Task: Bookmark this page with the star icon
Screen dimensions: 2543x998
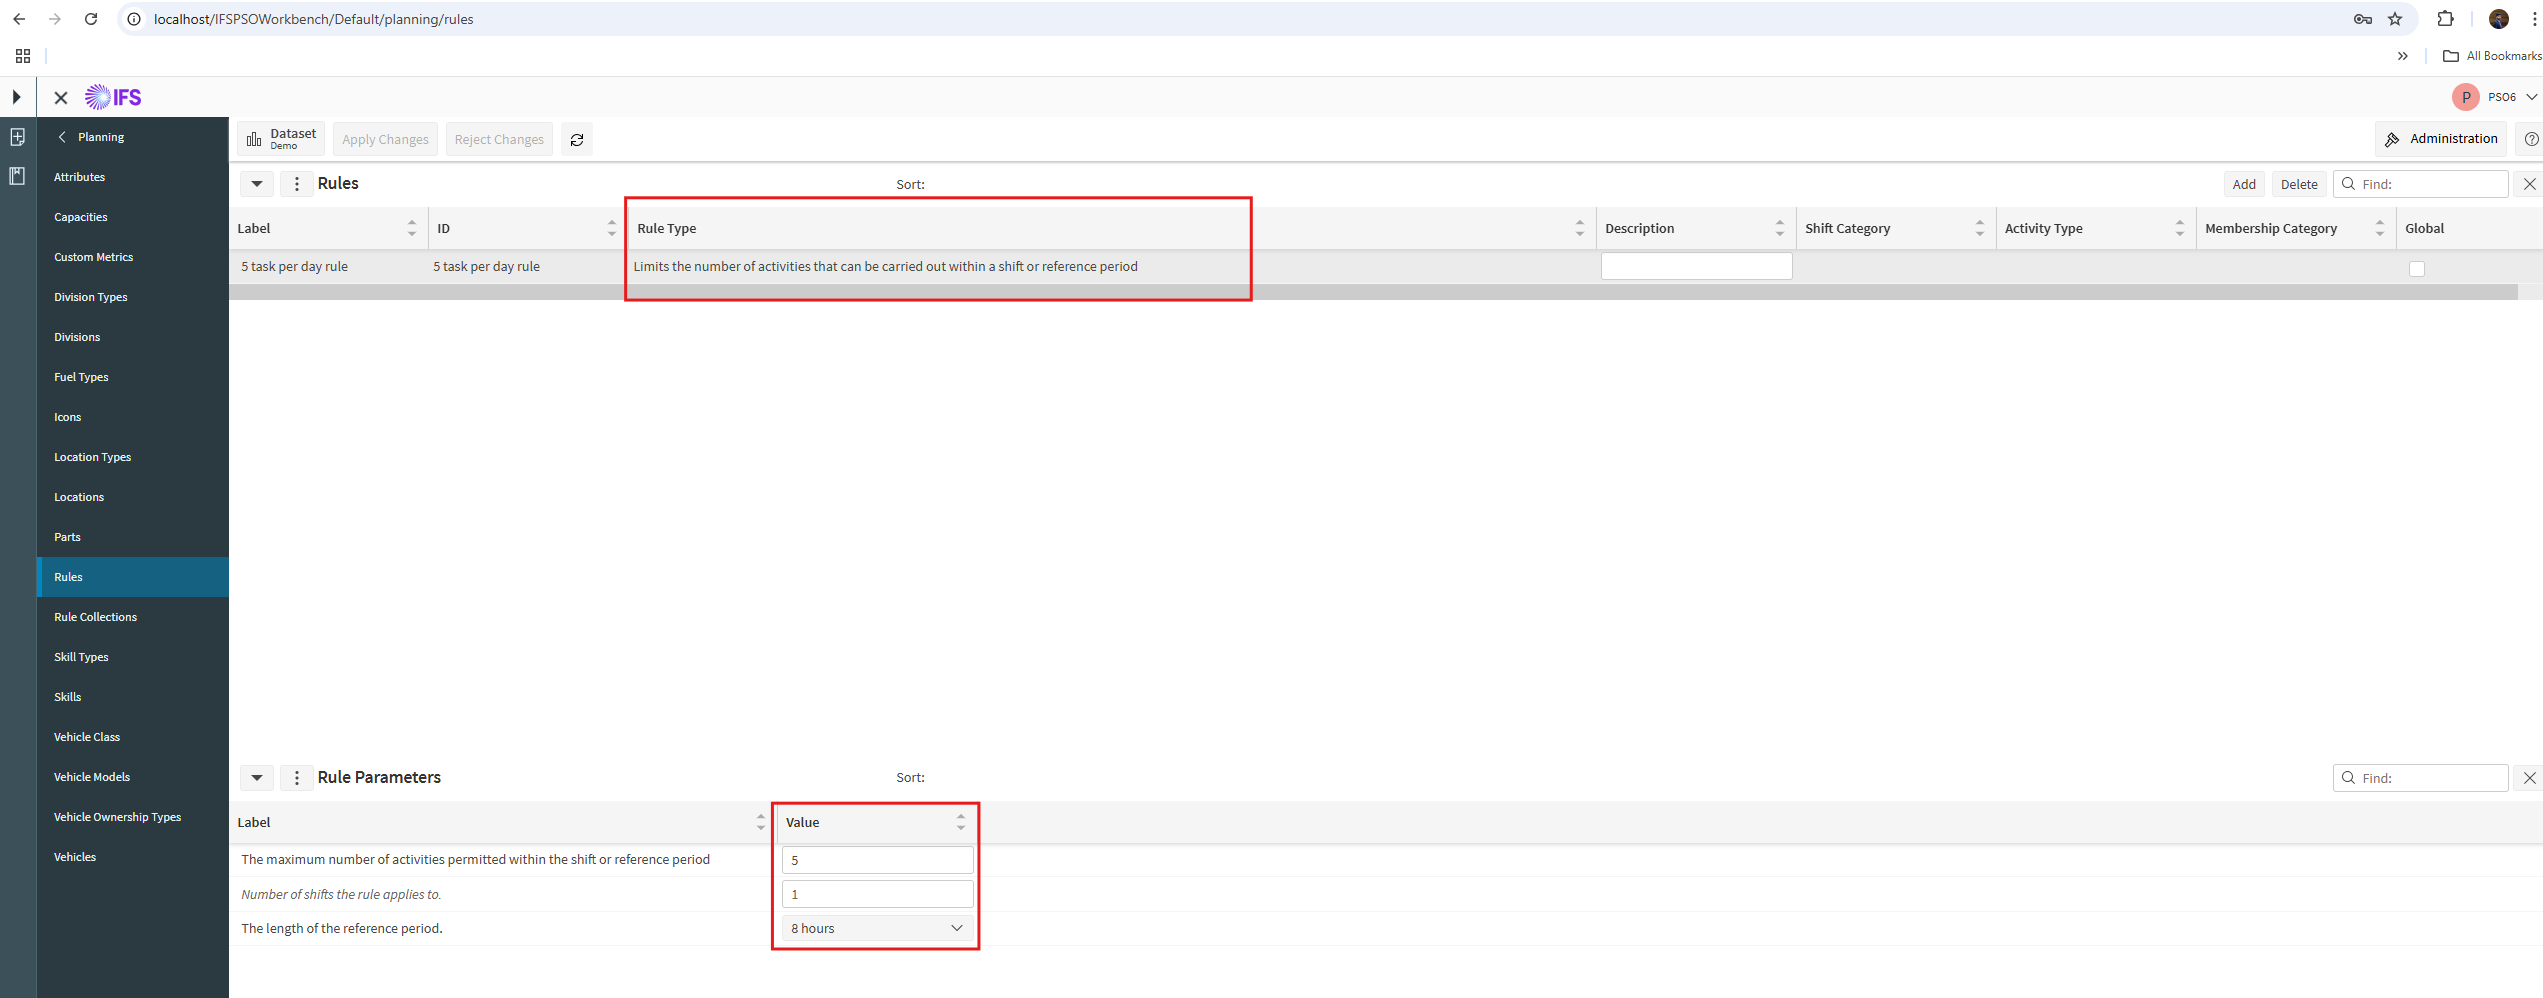Action: click(x=2395, y=19)
